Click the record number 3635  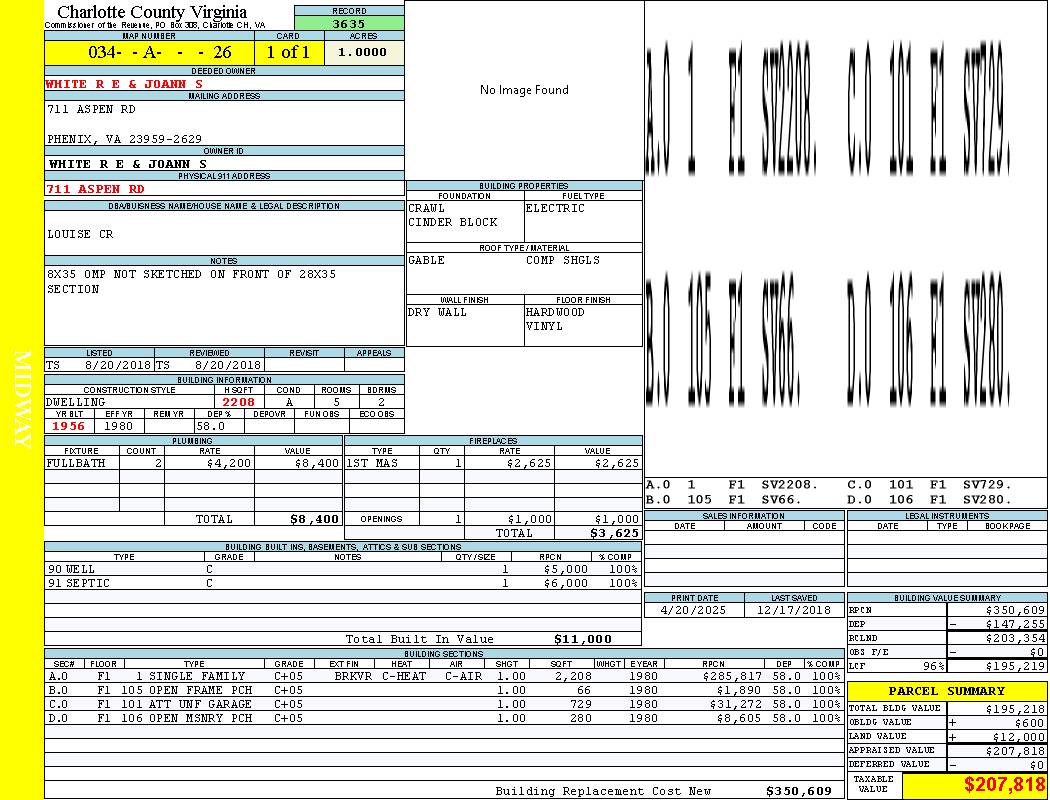tap(349, 23)
